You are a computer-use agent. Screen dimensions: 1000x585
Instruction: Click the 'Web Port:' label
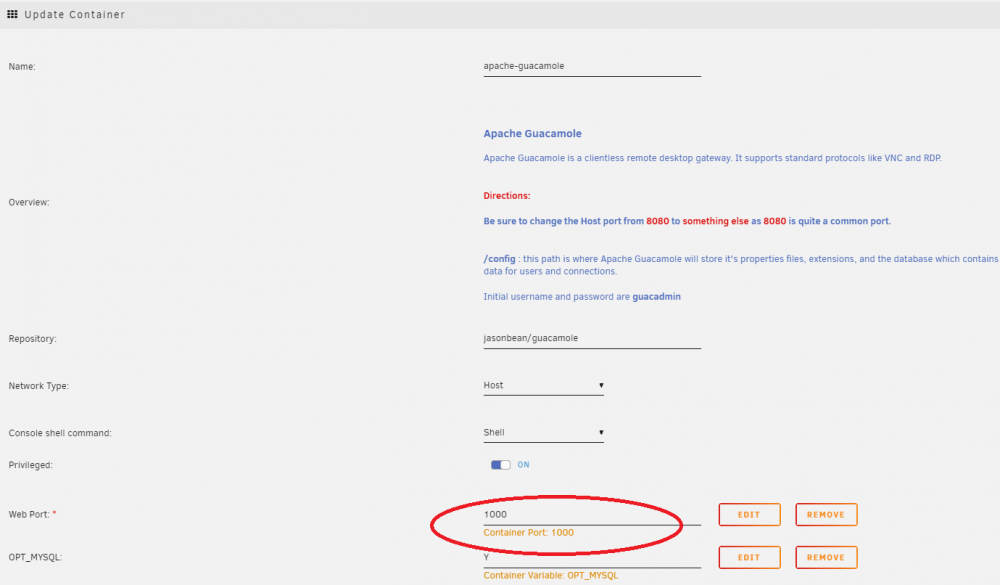[x=29, y=514]
